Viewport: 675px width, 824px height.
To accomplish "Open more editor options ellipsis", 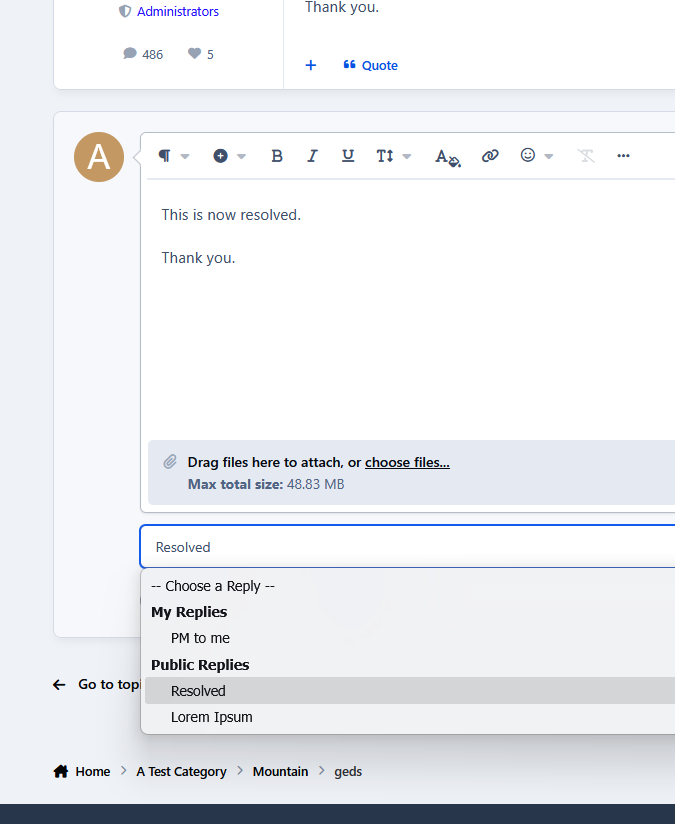I will pos(623,156).
